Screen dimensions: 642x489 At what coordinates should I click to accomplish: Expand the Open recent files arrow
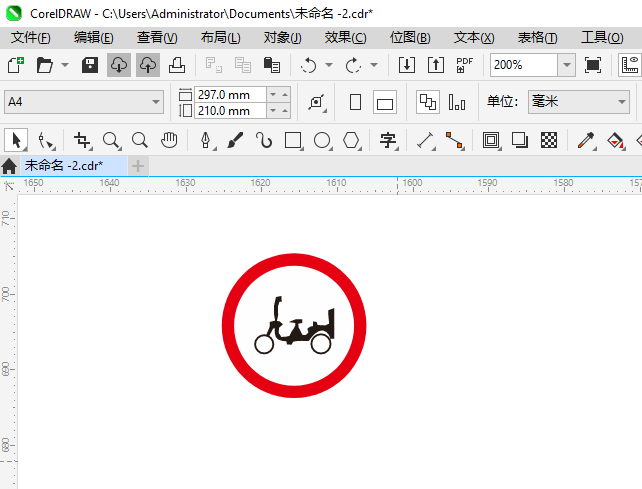(x=65, y=65)
